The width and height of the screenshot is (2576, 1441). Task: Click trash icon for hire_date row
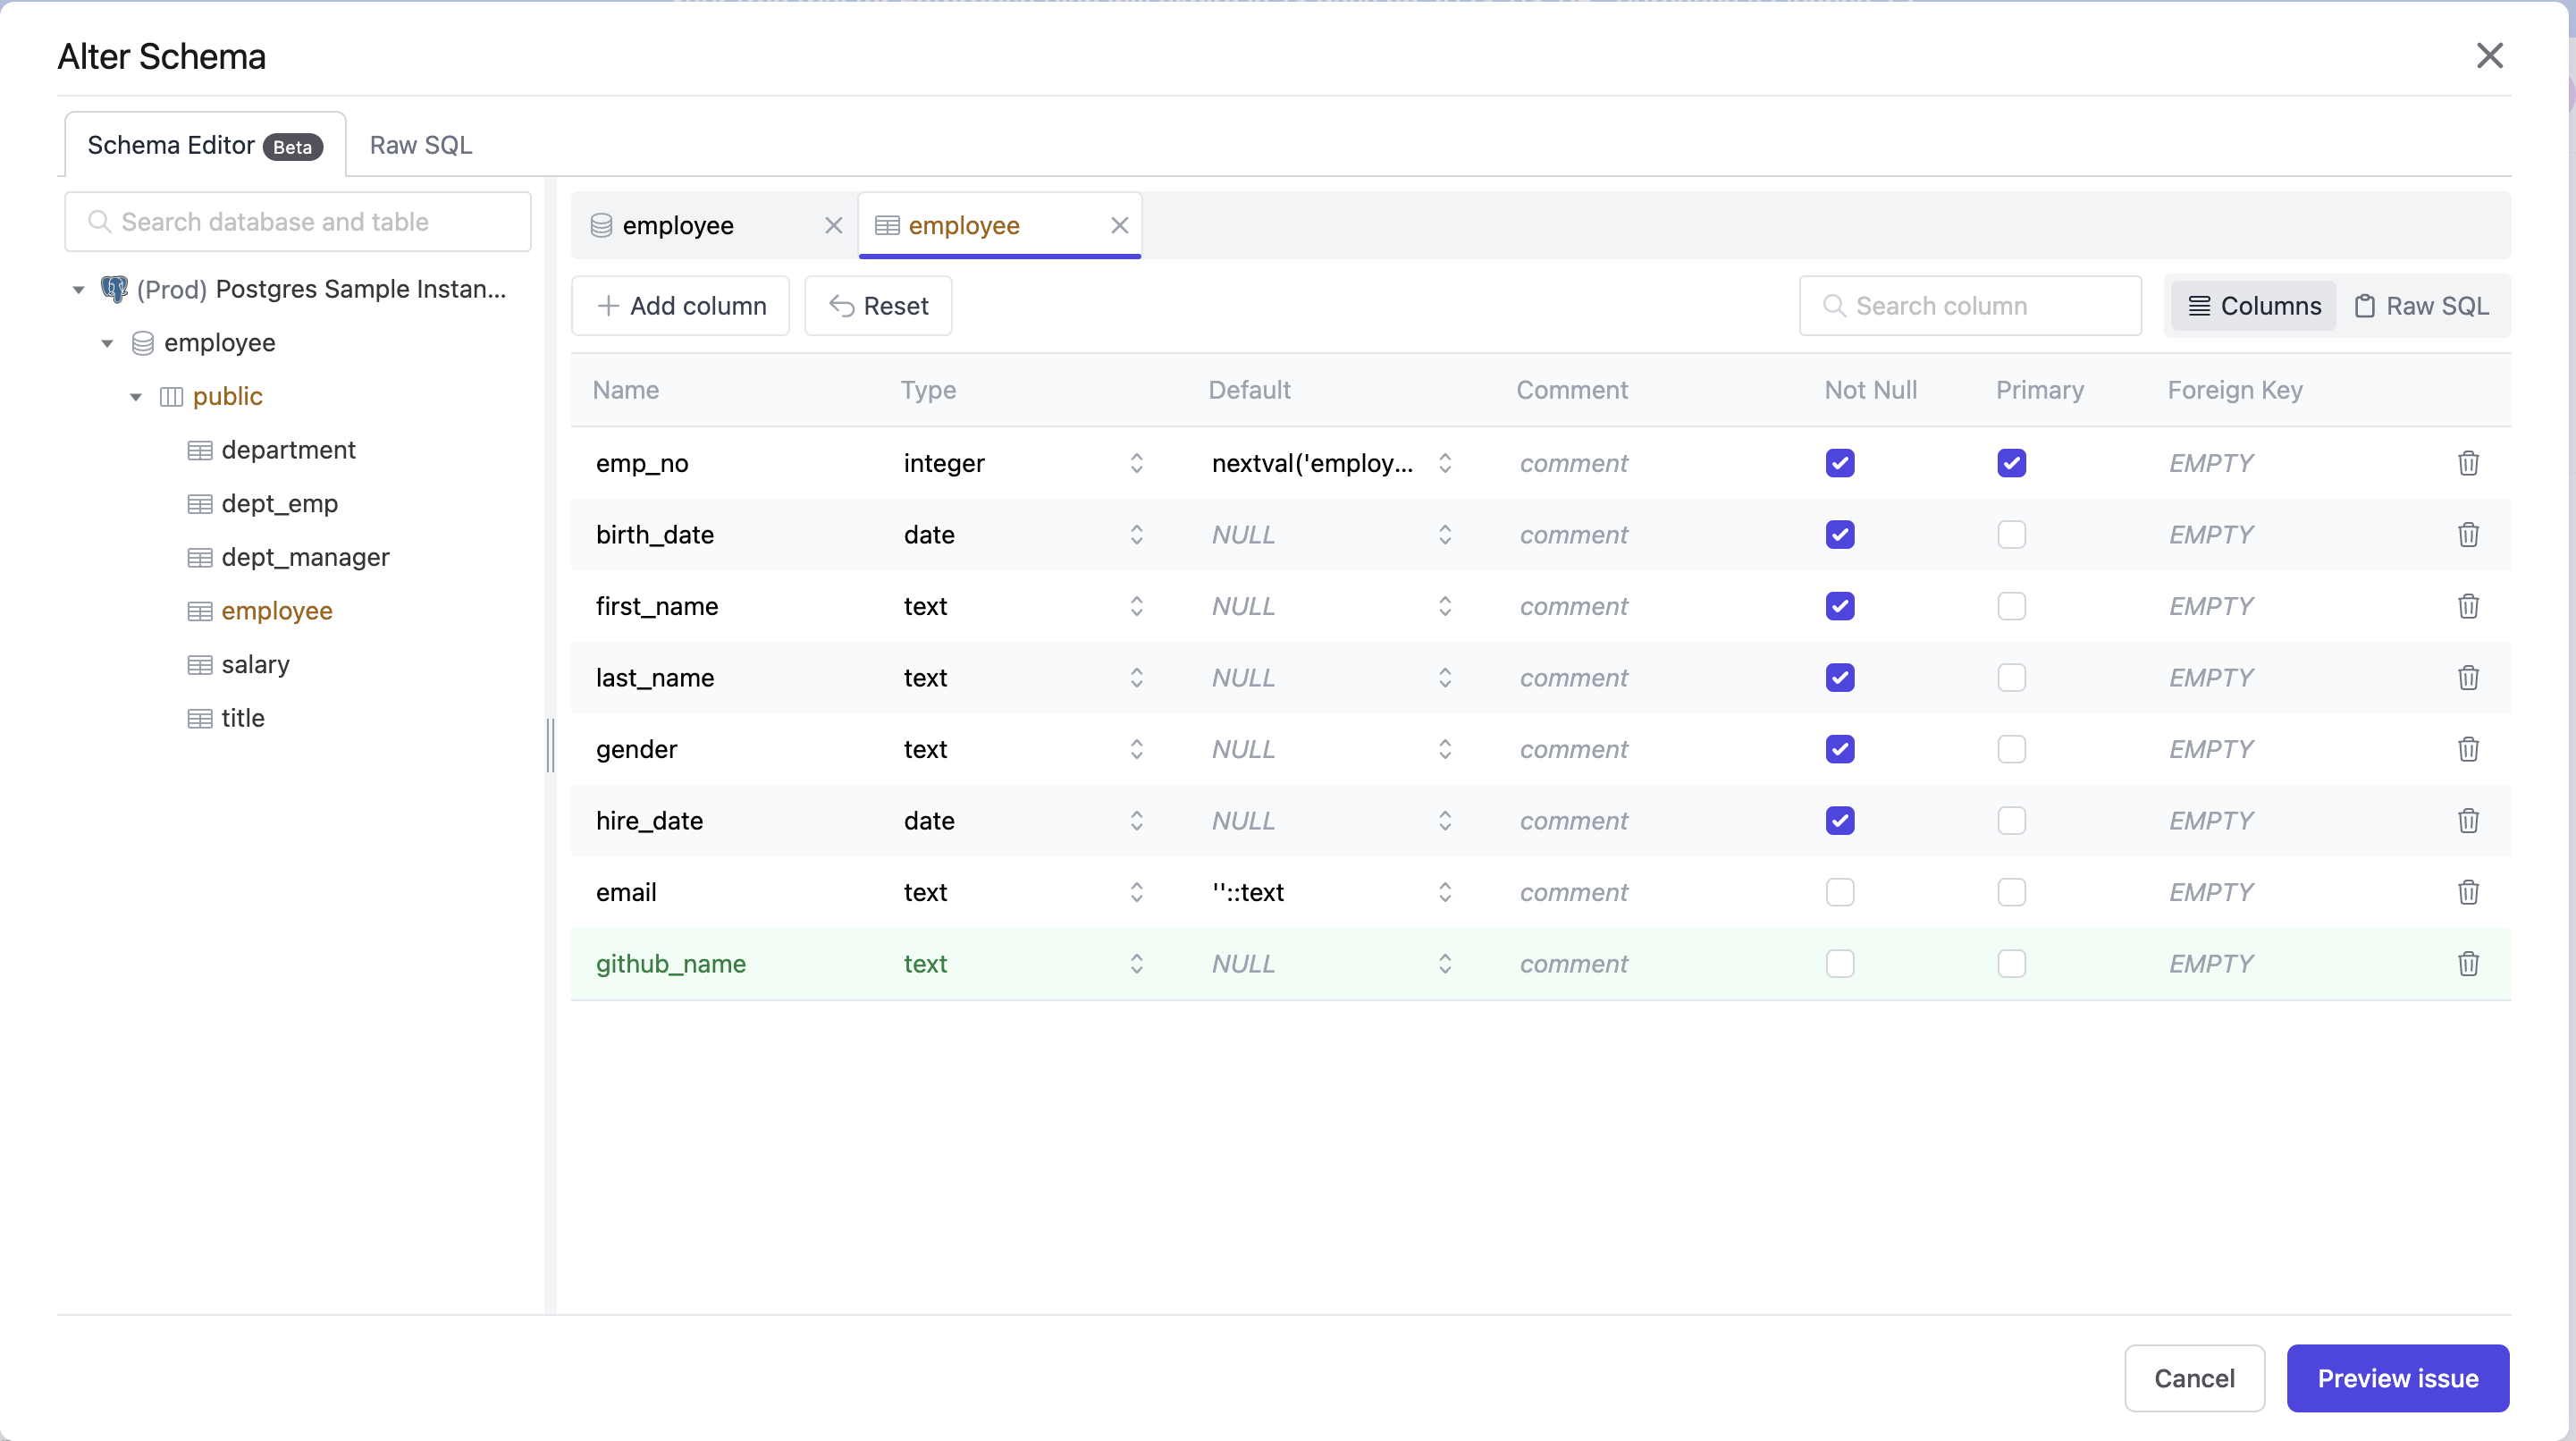click(x=2467, y=820)
